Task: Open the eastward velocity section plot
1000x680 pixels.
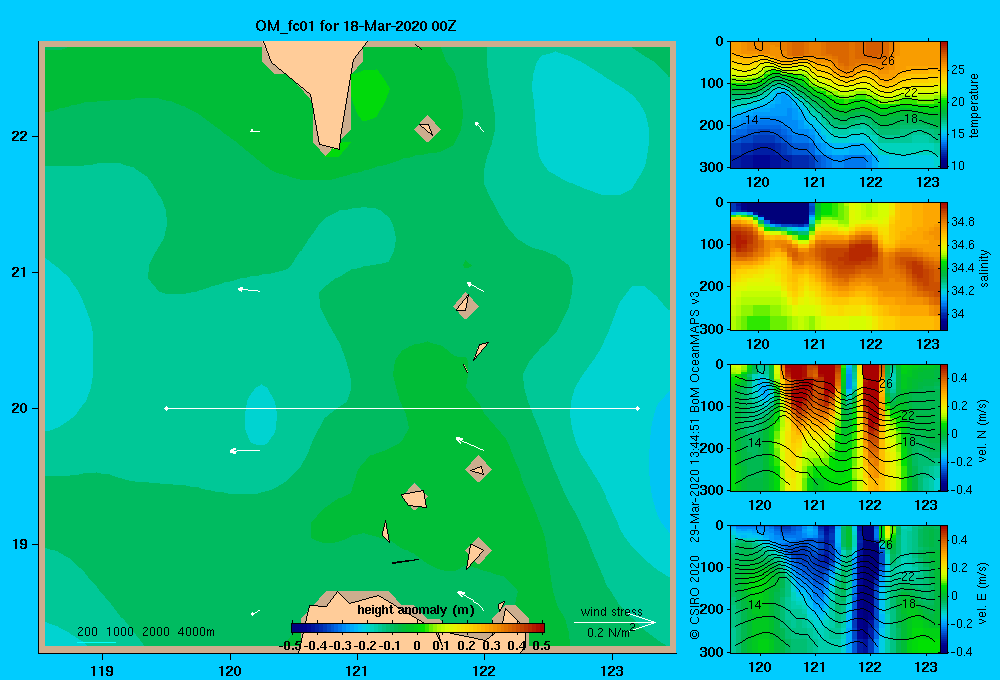Action: tap(834, 589)
